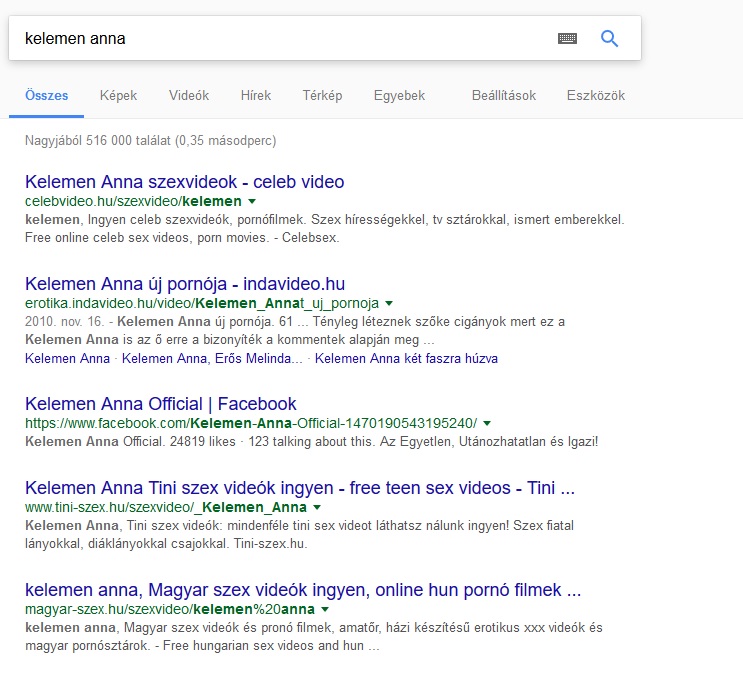Screen dimensions: 743x674
Task: Expand the arrow next to the celebvideo.hu URL
Action: (252, 202)
